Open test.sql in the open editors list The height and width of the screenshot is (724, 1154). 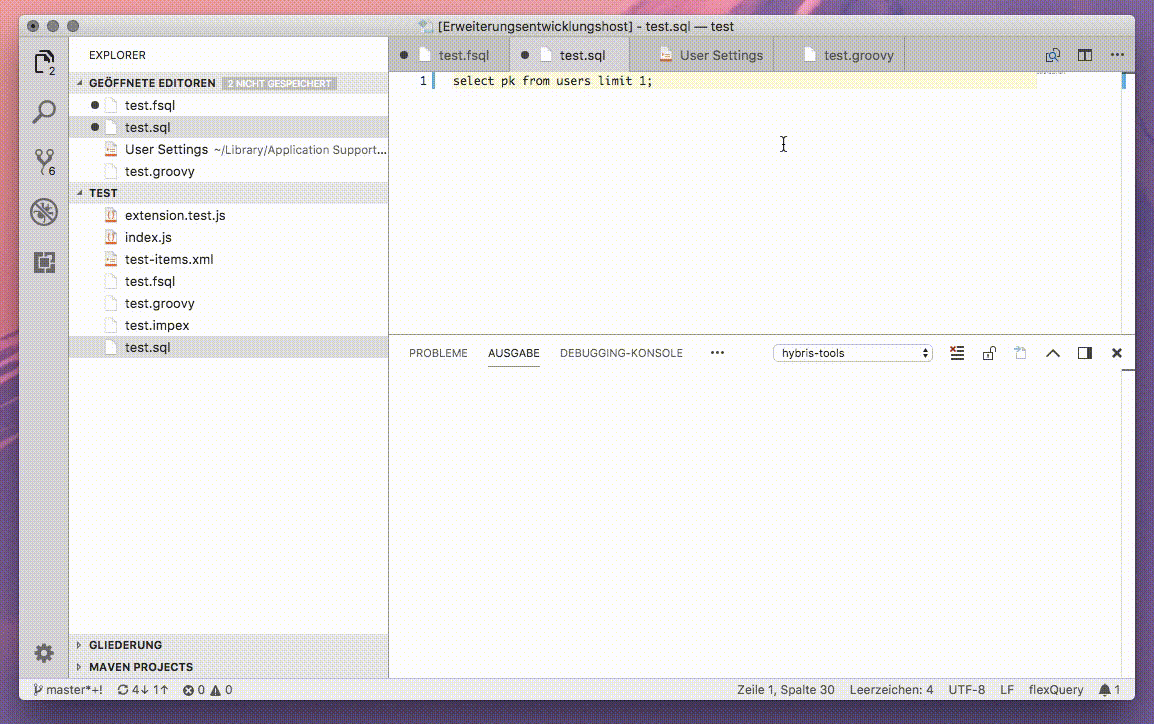coord(228,127)
